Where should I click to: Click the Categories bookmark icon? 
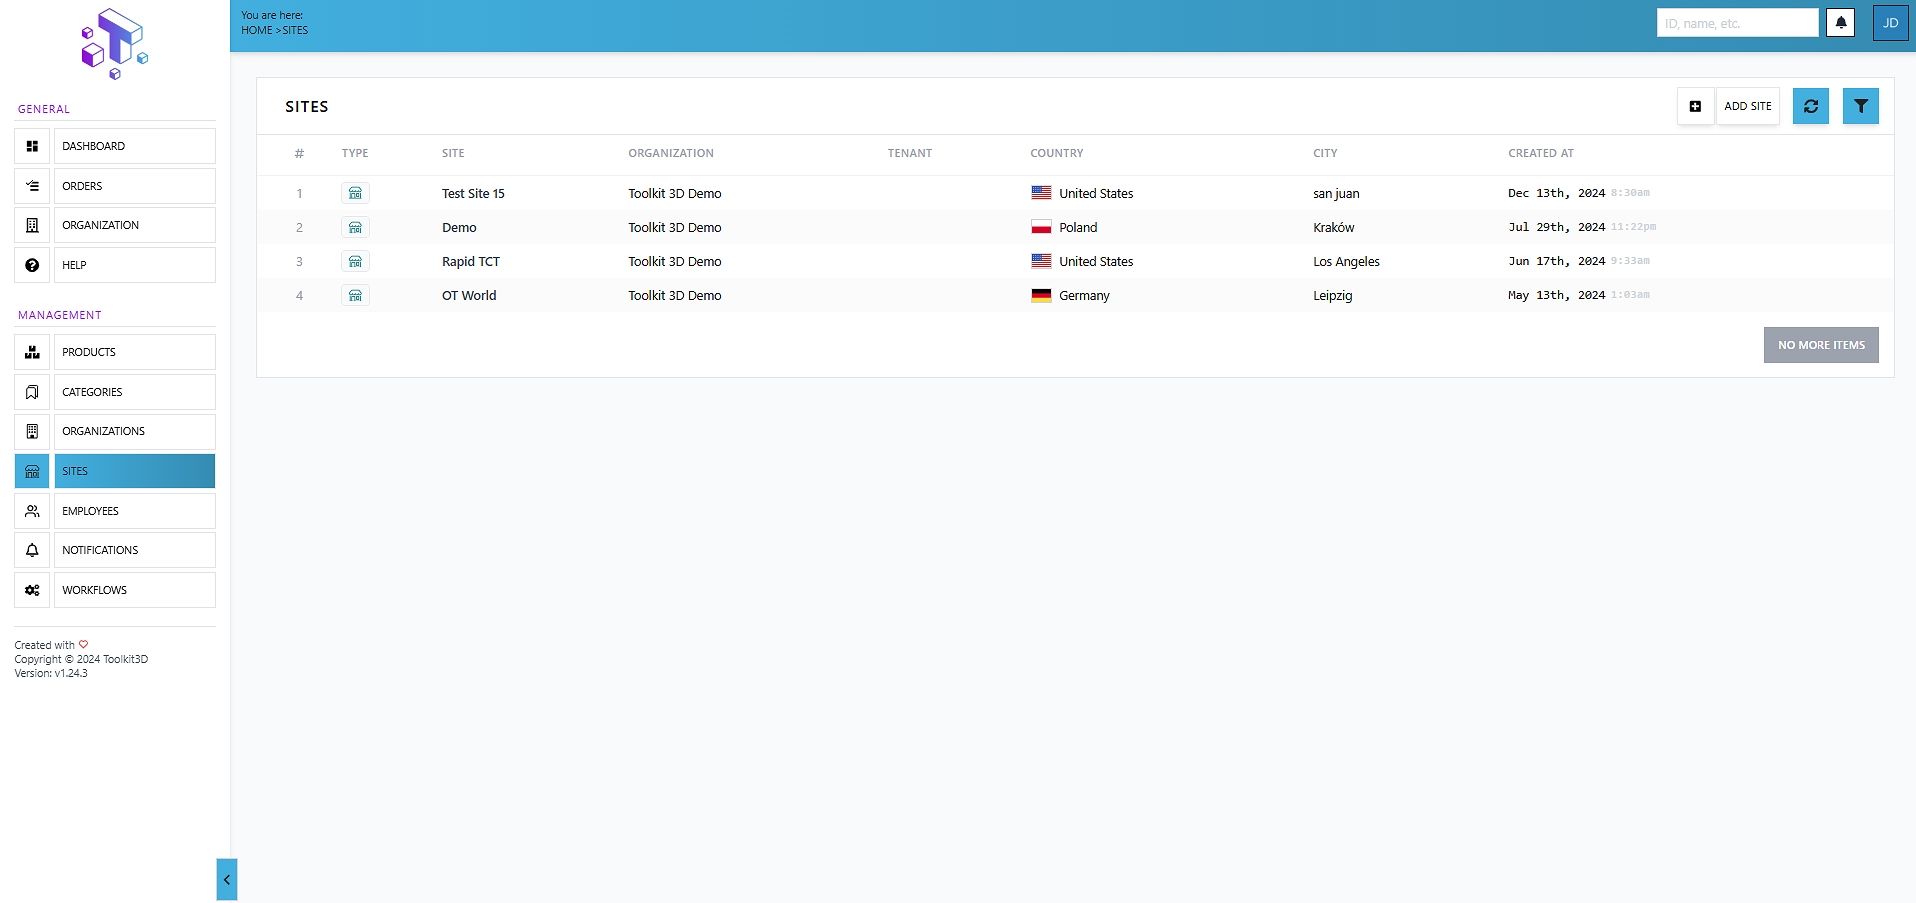32,392
